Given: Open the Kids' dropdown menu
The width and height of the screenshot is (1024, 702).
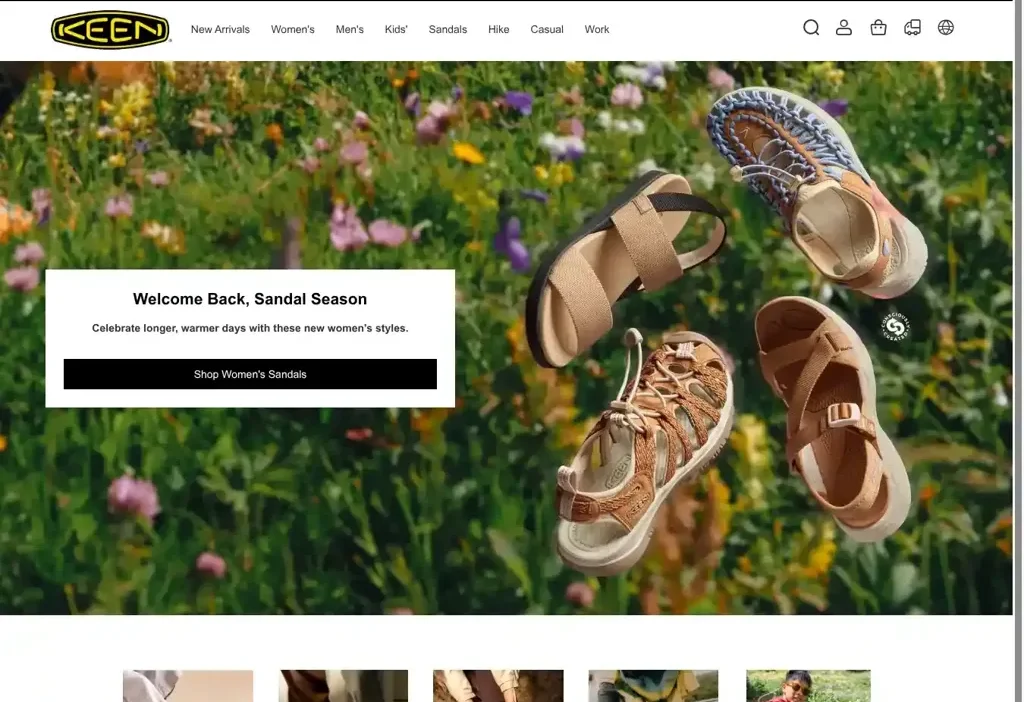Looking at the screenshot, I should (395, 29).
